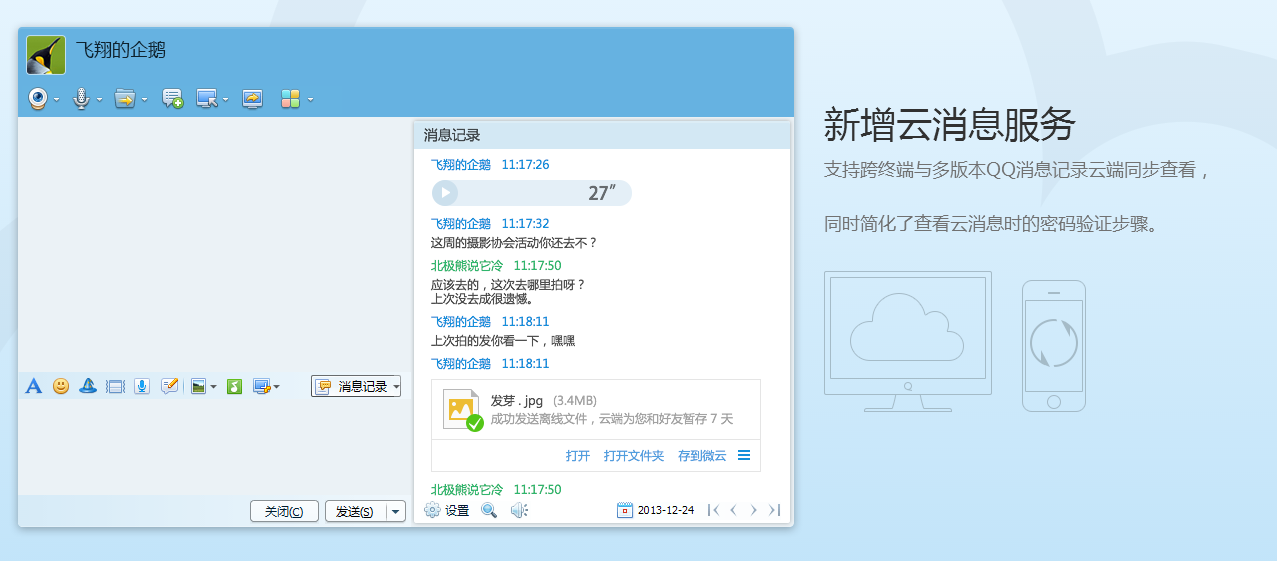This screenshot has height=561, width=1277.
Task: Send a window shake with the shake icon
Action: (x=115, y=386)
